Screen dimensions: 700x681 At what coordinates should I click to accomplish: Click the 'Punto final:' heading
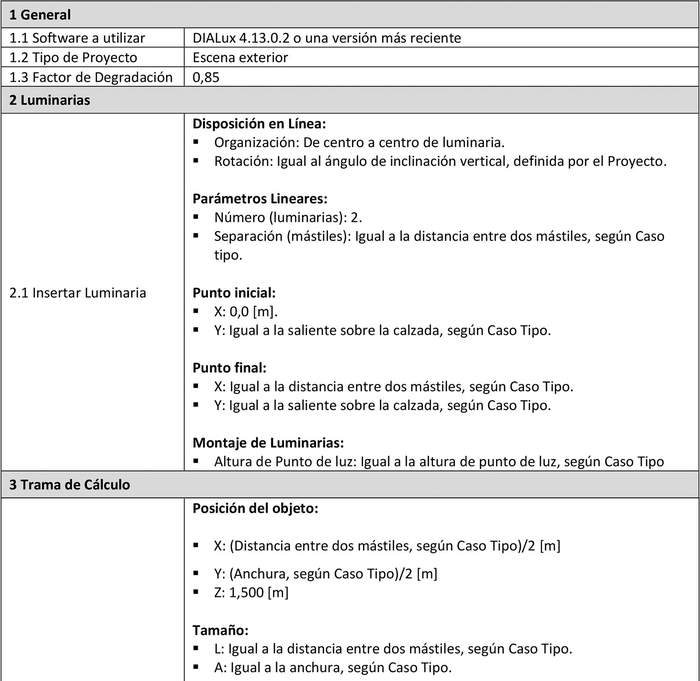click(228, 367)
